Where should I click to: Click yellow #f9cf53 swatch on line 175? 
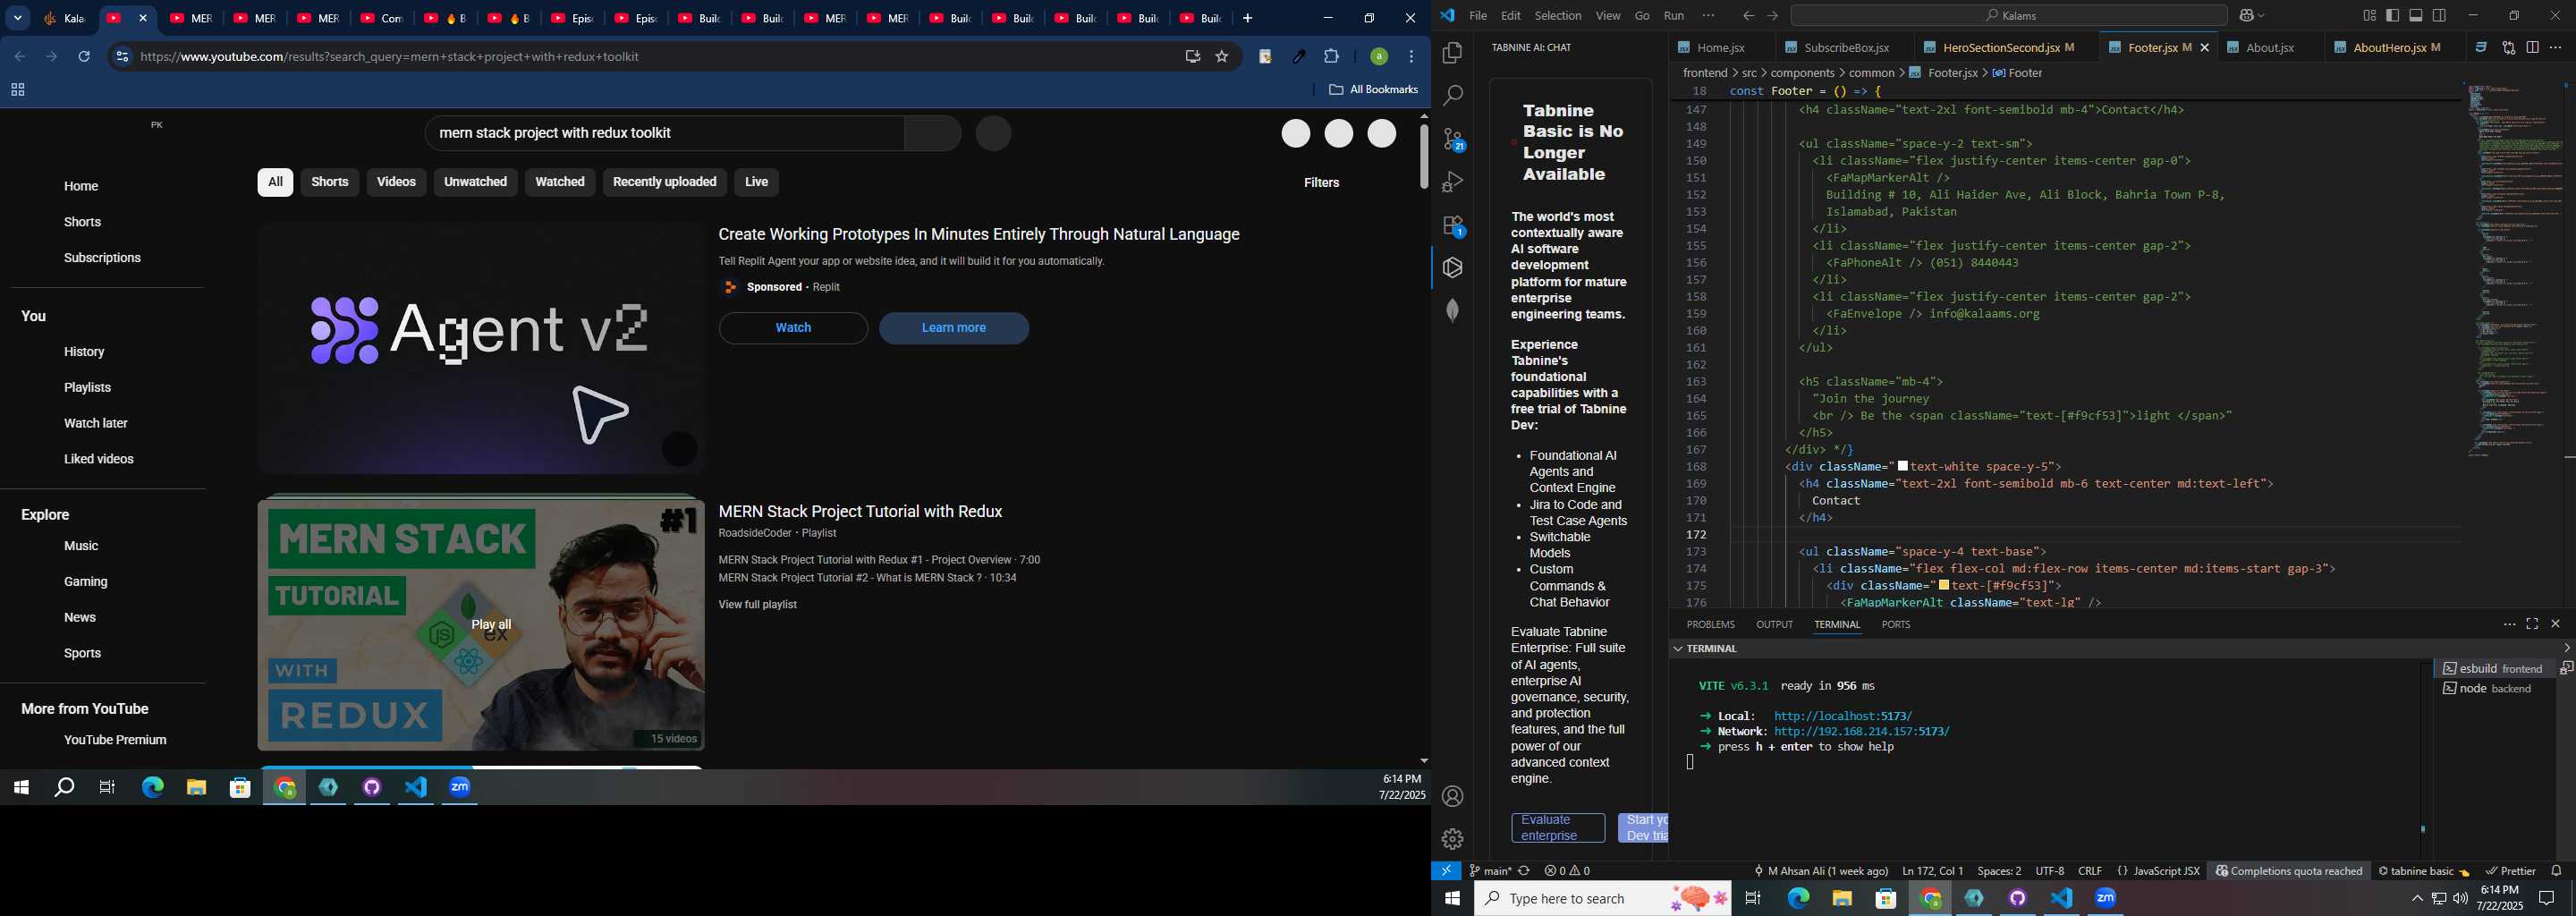(x=1943, y=585)
